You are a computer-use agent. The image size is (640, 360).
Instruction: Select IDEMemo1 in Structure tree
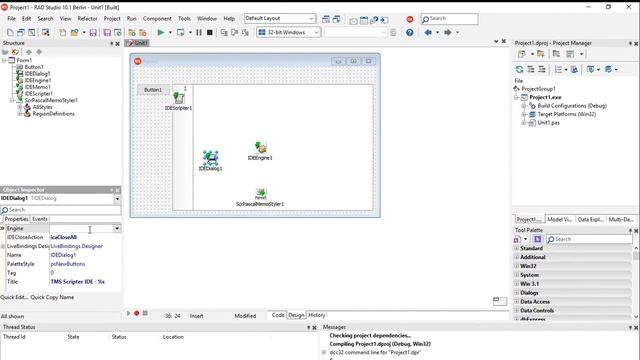(37, 87)
